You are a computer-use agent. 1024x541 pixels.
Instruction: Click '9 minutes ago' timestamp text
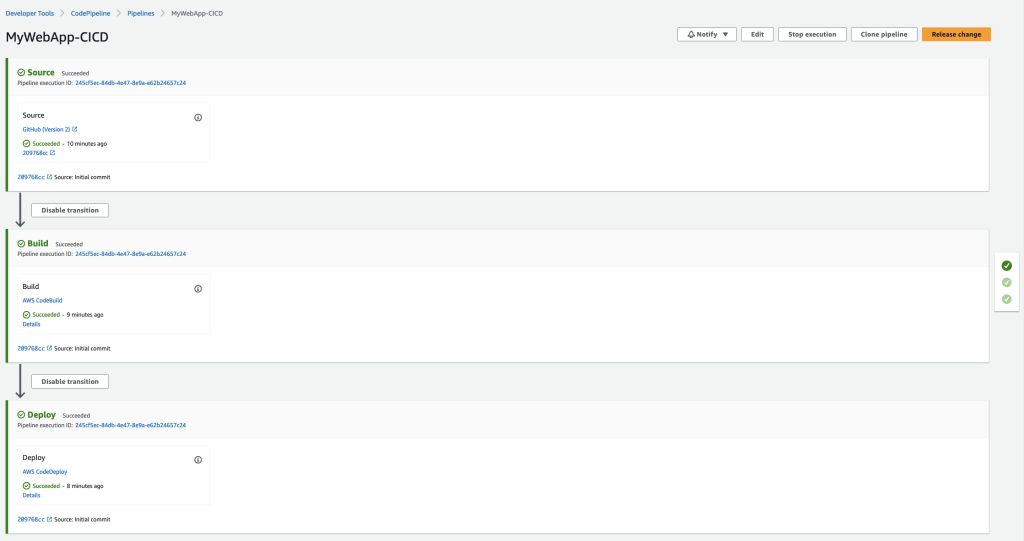(85, 315)
